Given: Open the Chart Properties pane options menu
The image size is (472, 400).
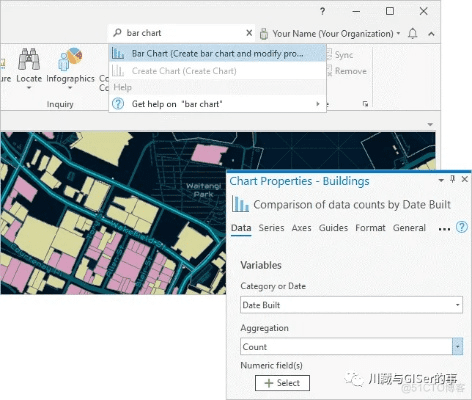Looking at the screenshot, I should pyautogui.click(x=441, y=180).
